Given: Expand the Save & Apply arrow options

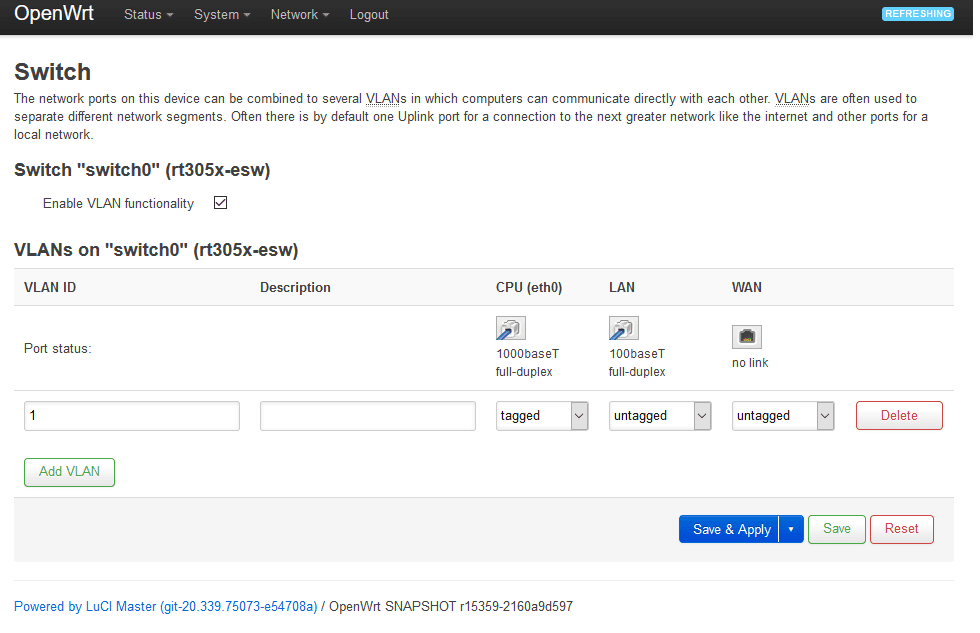Looking at the screenshot, I should pyautogui.click(x=791, y=529).
